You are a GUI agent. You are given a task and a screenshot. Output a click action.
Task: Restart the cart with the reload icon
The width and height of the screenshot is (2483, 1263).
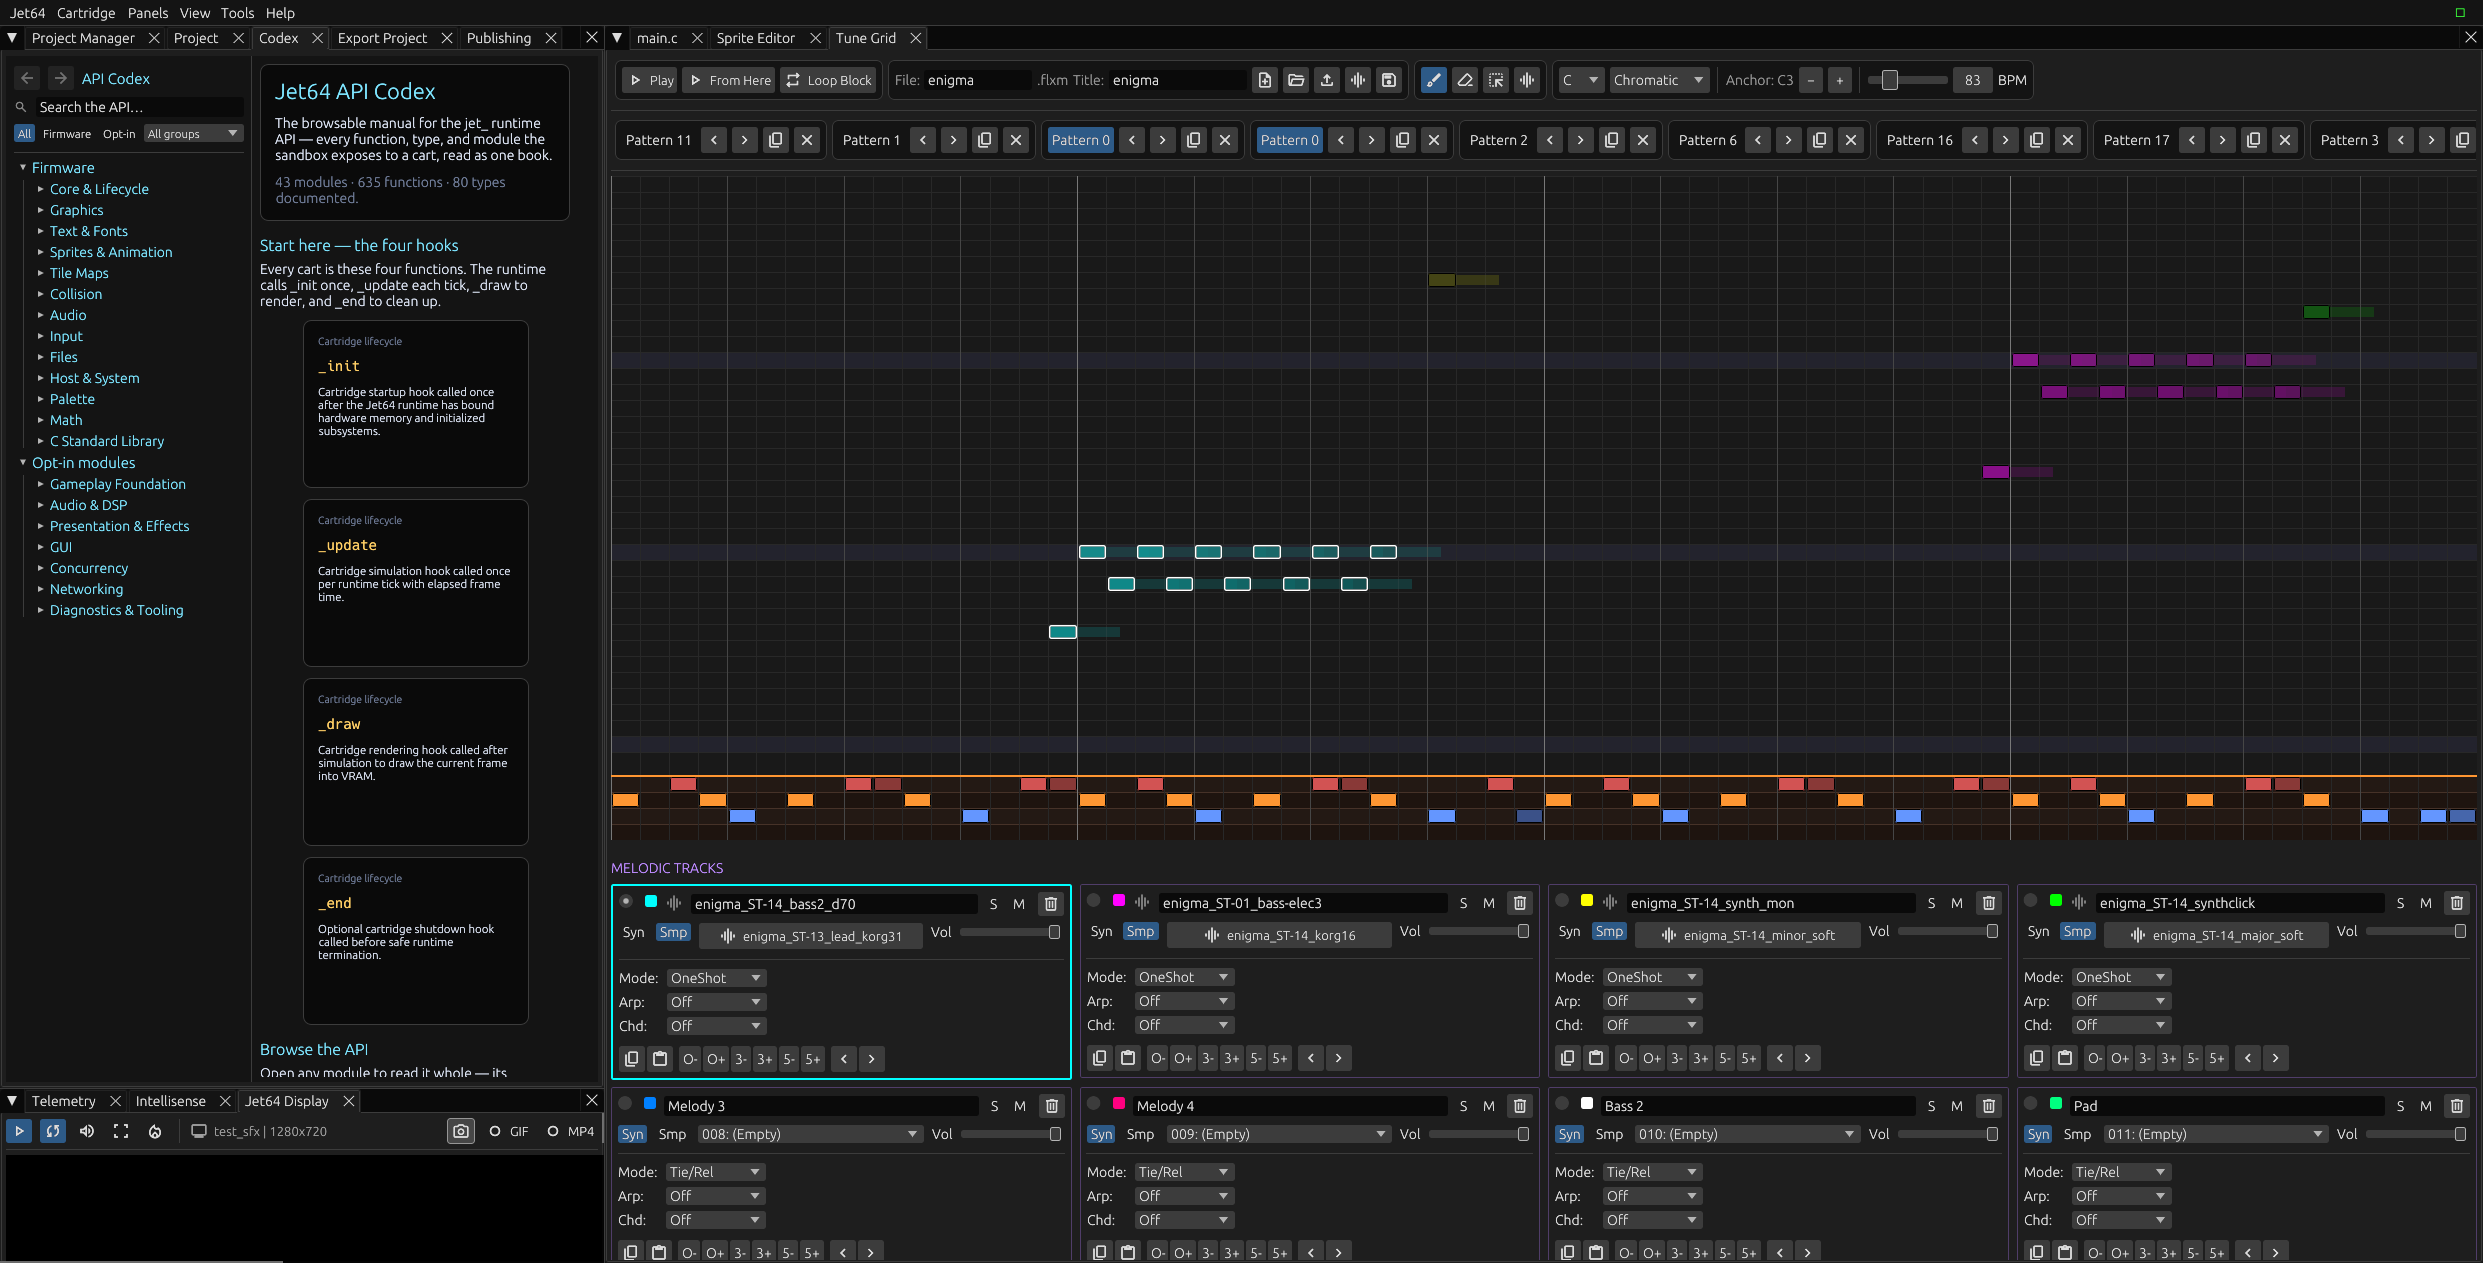pos(53,1131)
